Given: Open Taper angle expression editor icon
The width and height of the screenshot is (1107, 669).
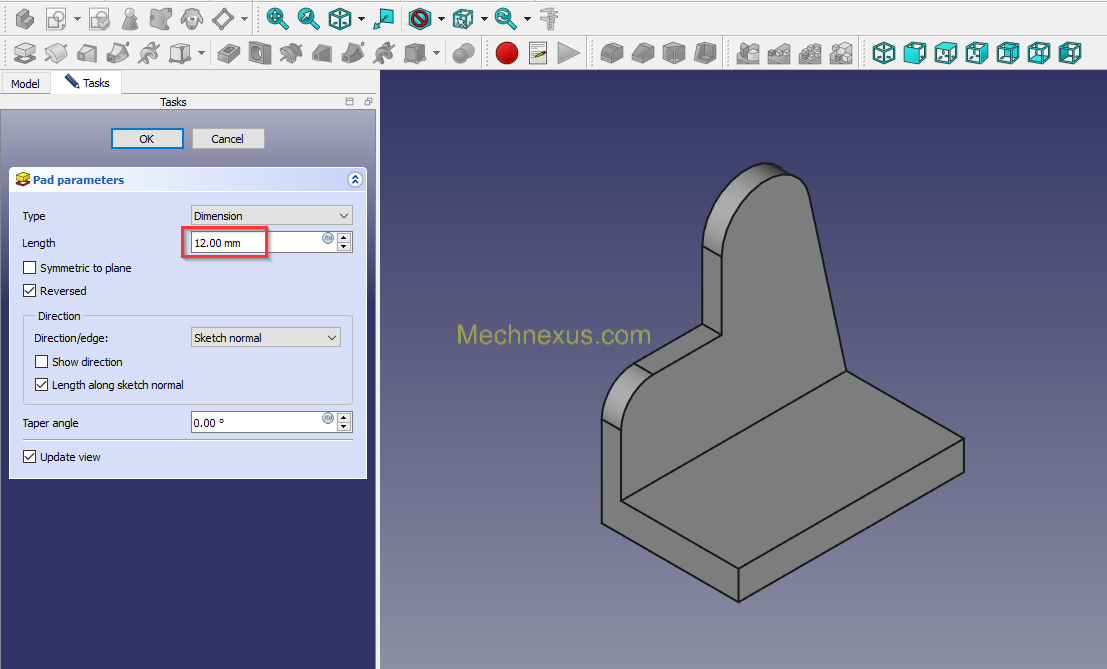Looking at the screenshot, I should 328,418.
